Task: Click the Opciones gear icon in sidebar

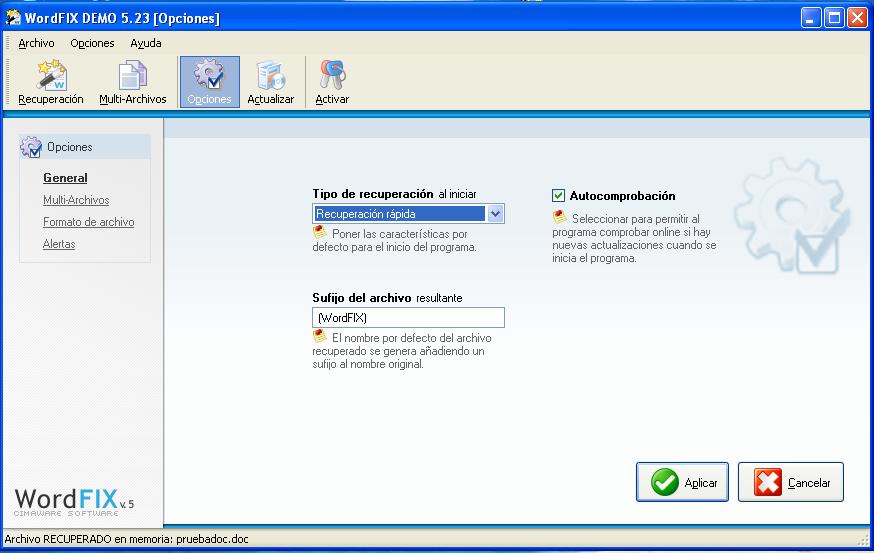Action: coord(31,147)
